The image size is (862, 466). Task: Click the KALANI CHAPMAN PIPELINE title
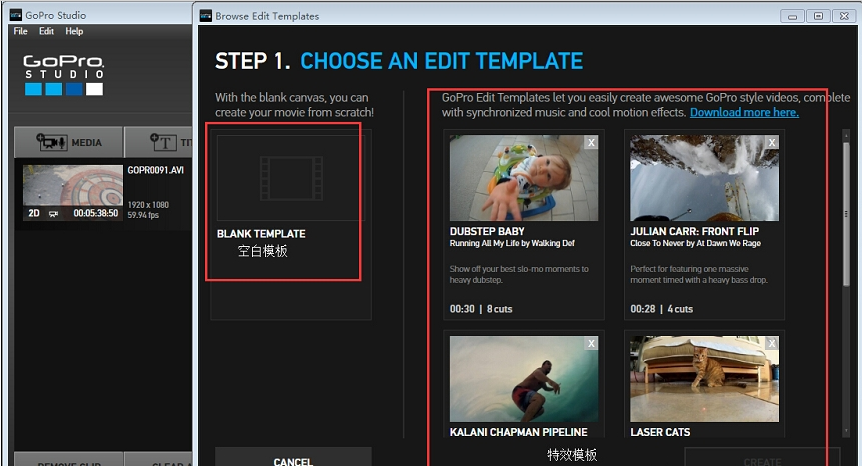[518, 432]
